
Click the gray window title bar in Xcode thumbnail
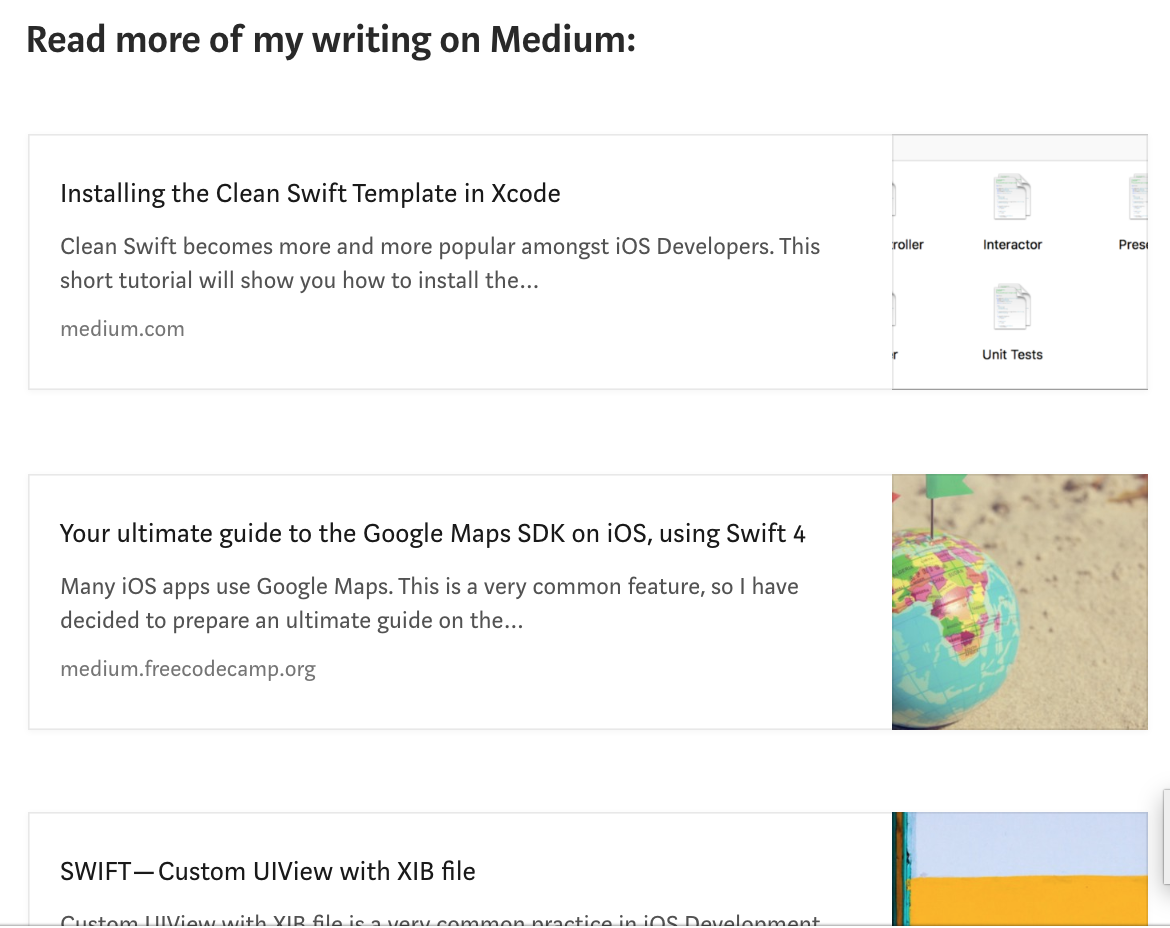click(x=1020, y=148)
